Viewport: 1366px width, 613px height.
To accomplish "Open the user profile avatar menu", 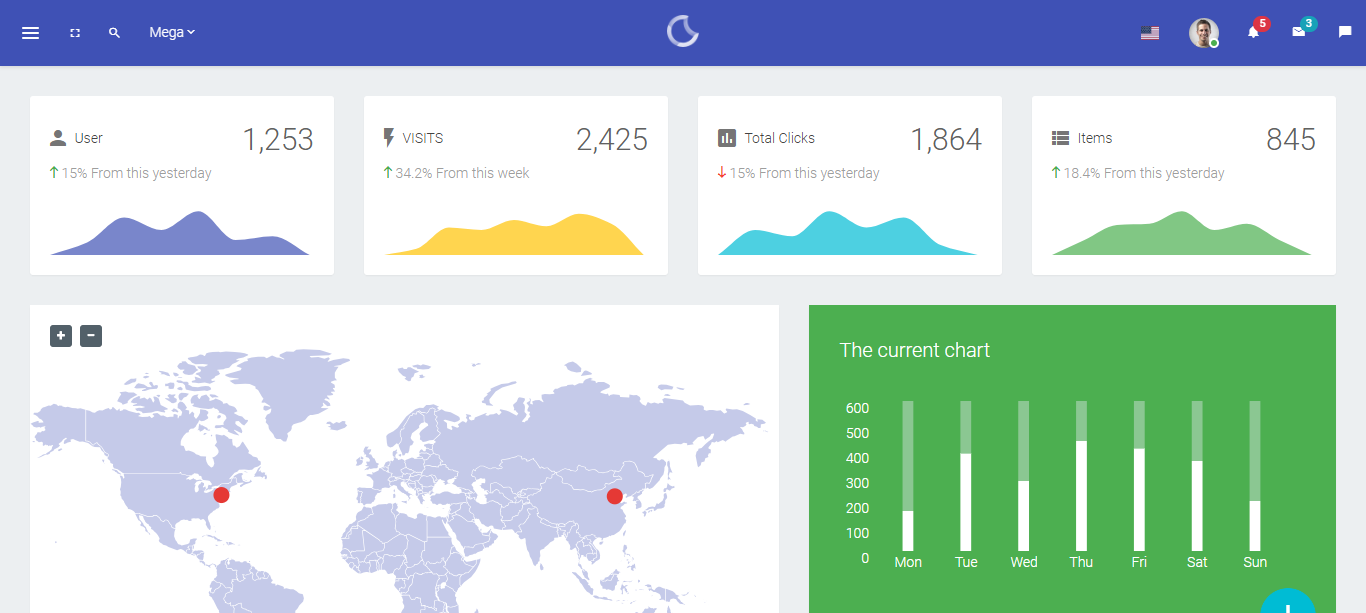I will click(1203, 33).
